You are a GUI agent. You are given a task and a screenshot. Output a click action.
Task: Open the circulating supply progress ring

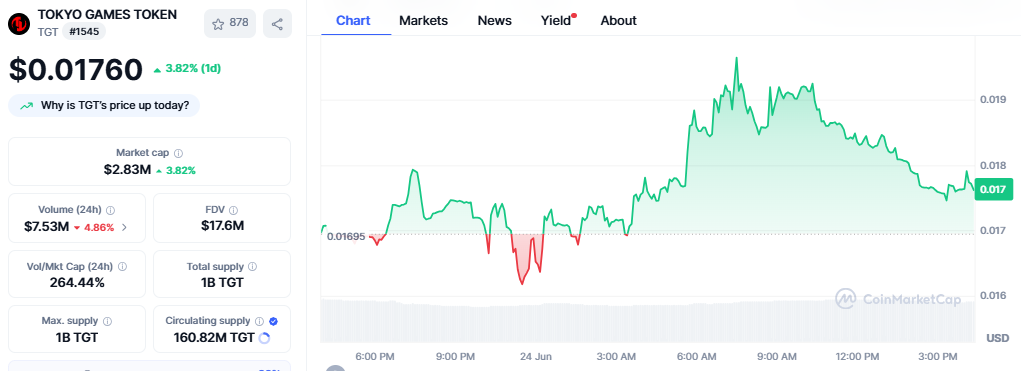264,338
